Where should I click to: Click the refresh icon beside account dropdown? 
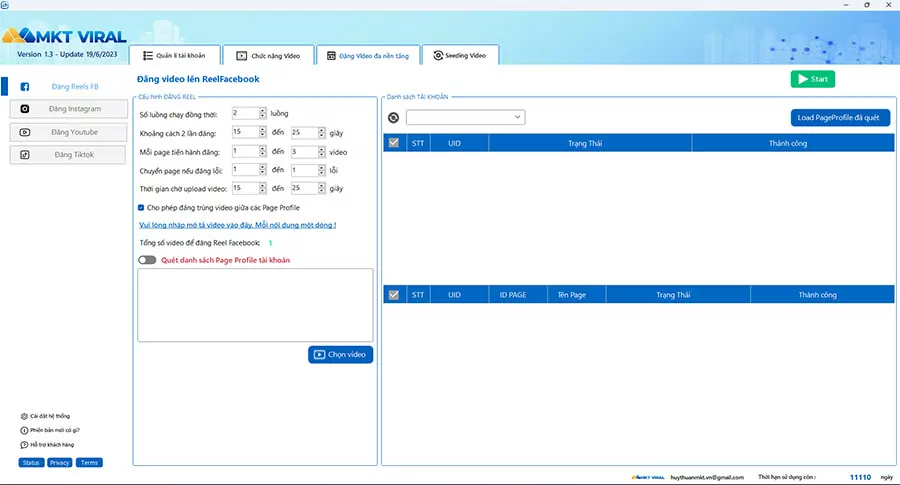(x=393, y=118)
